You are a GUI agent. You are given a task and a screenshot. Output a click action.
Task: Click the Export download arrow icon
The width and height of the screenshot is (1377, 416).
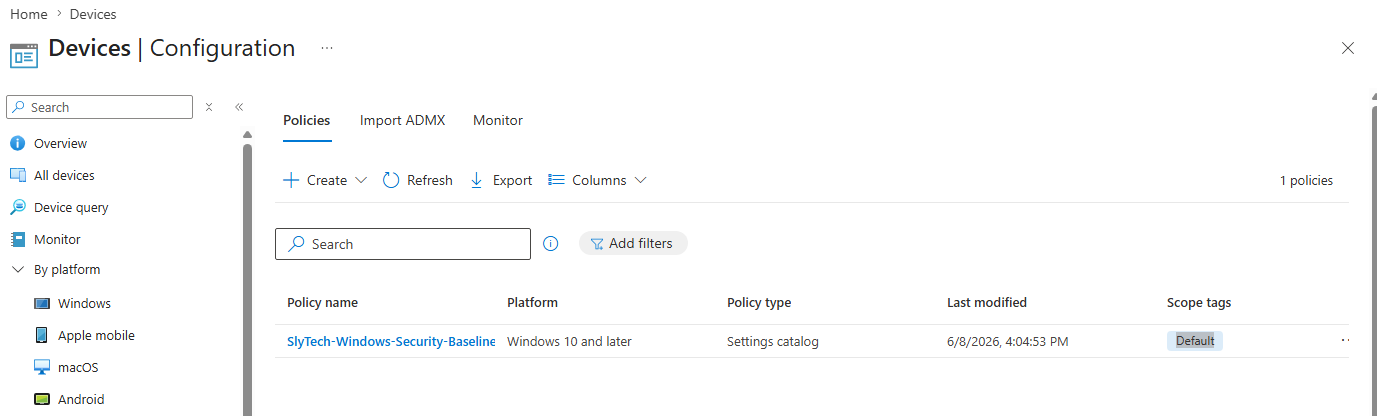pos(476,180)
